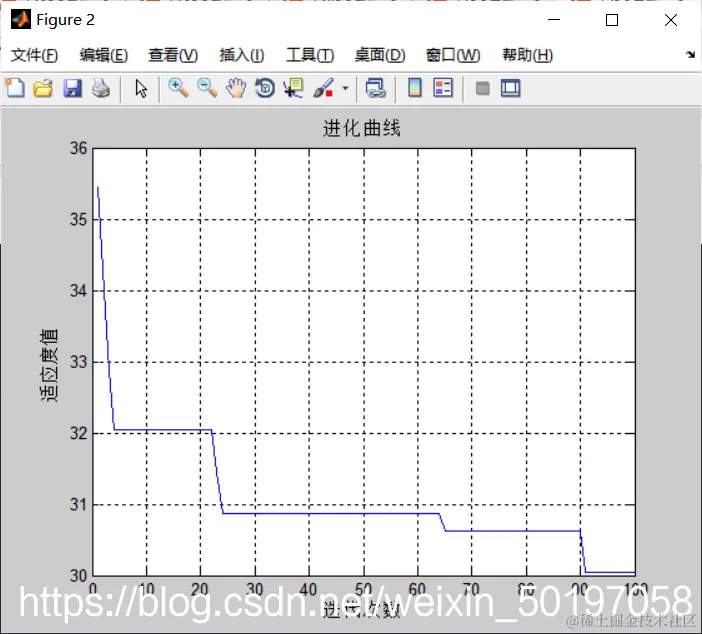Open the 桌面(D) menu
Image resolution: width=702 pixels, height=634 pixels.
[380, 55]
